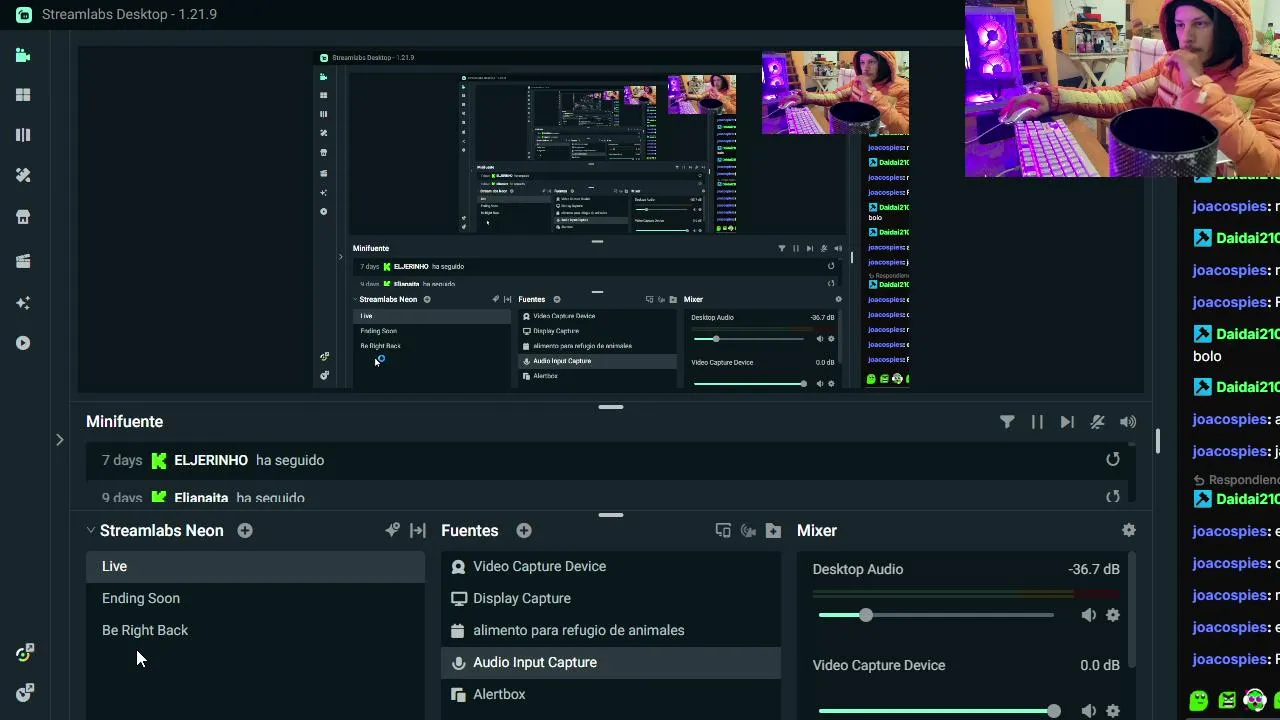1280x720 pixels.
Task: Click the Fuentes panel title
Action: (470, 530)
